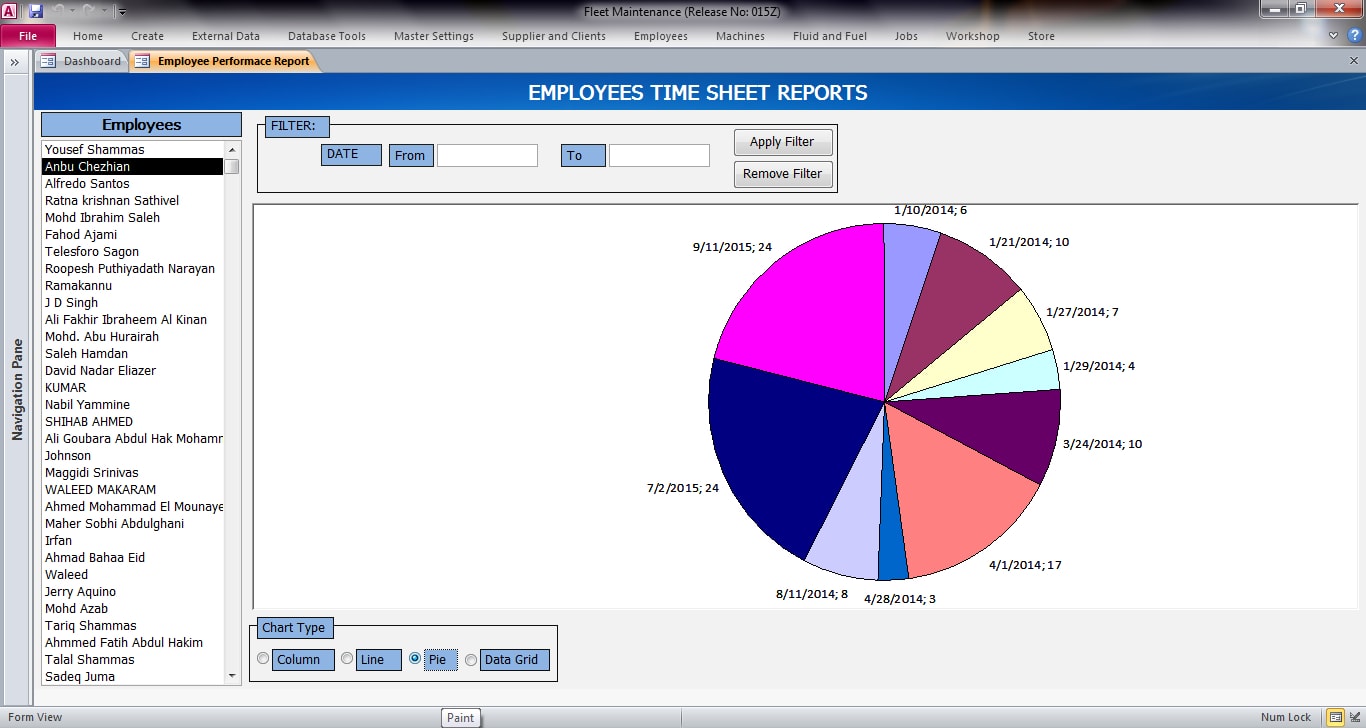The width and height of the screenshot is (1366, 728).
Task: Open the File menu
Action: [x=28, y=36]
